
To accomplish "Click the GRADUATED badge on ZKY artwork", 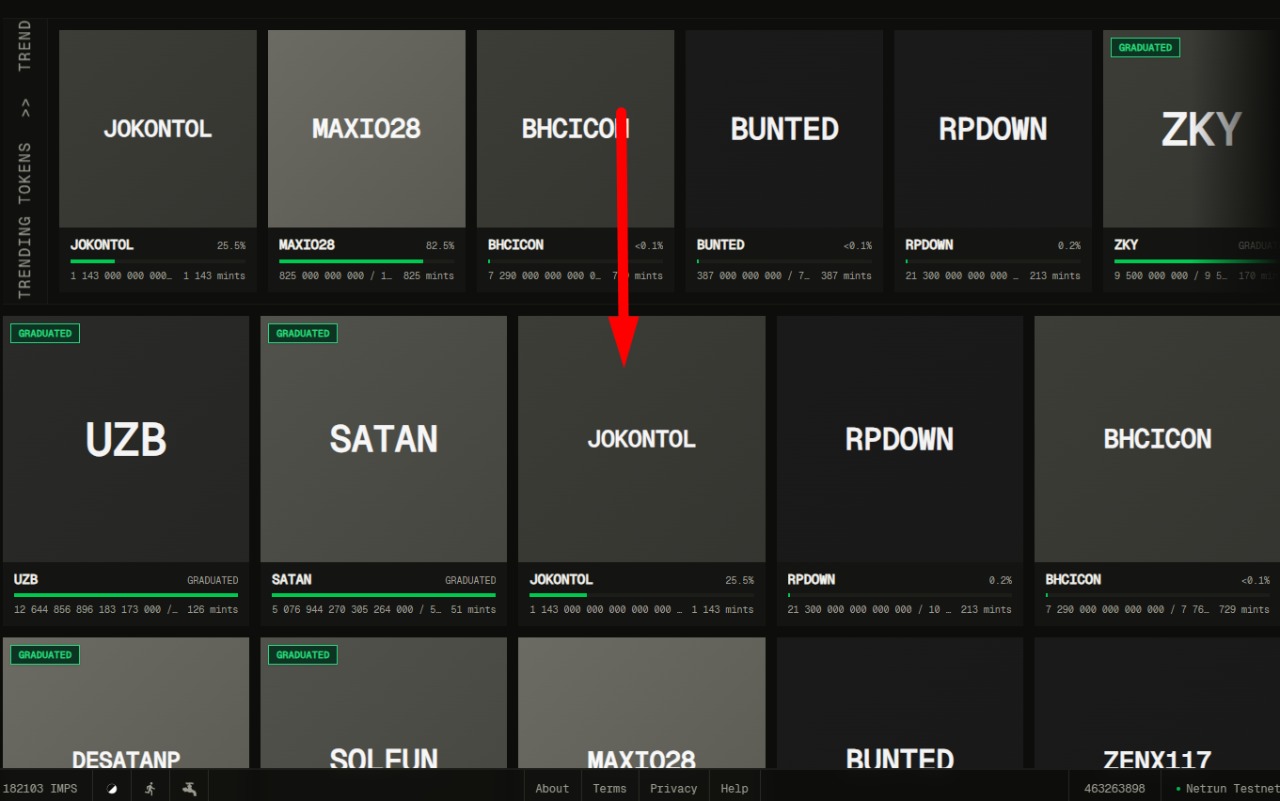I will [1145, 47].
